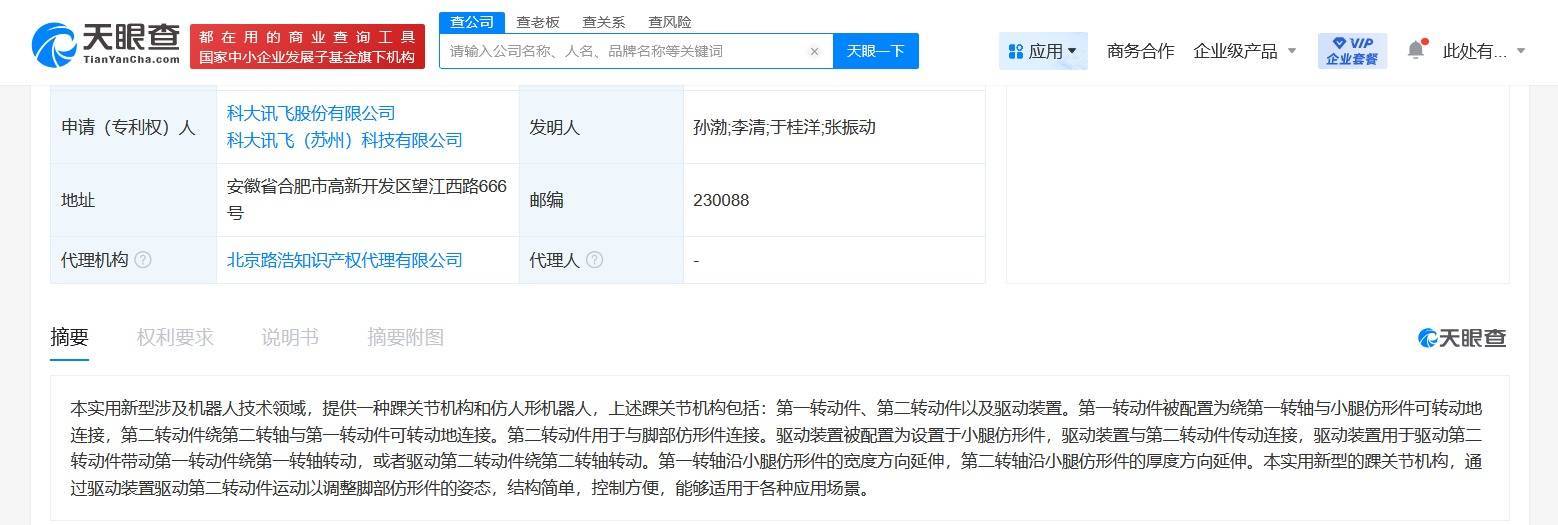The height and width of the screenshot is (525, 1558).
Task: Click the VIP enterprise package icon
Action: (1352, 51)
